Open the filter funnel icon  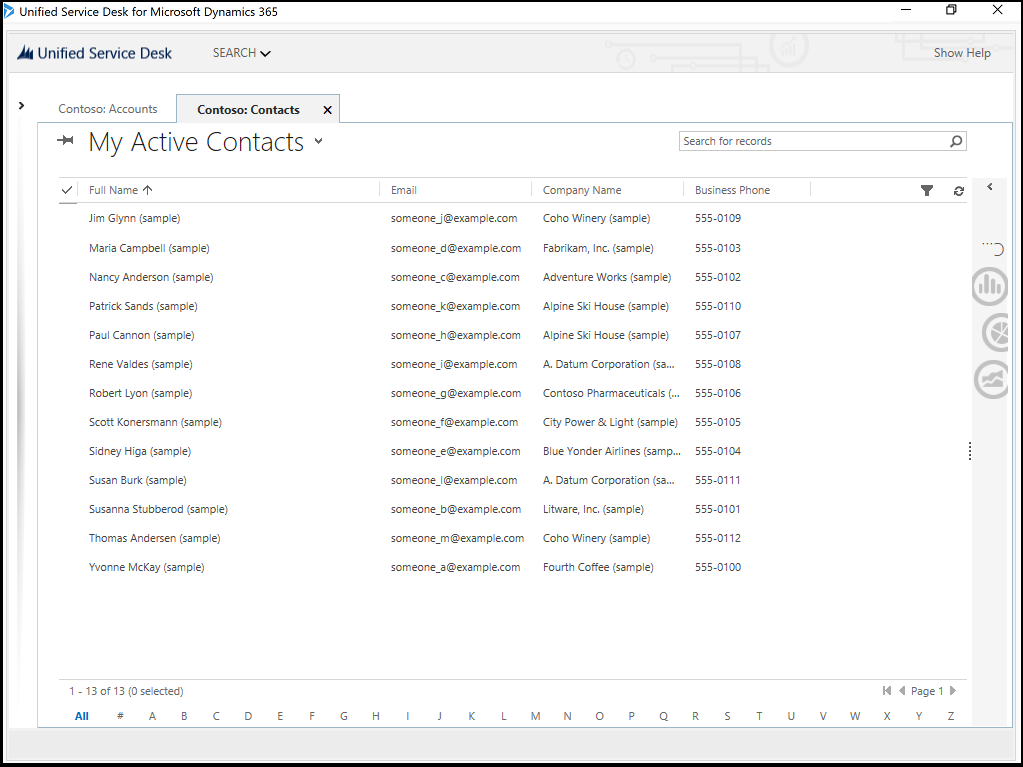pos(926,190)
